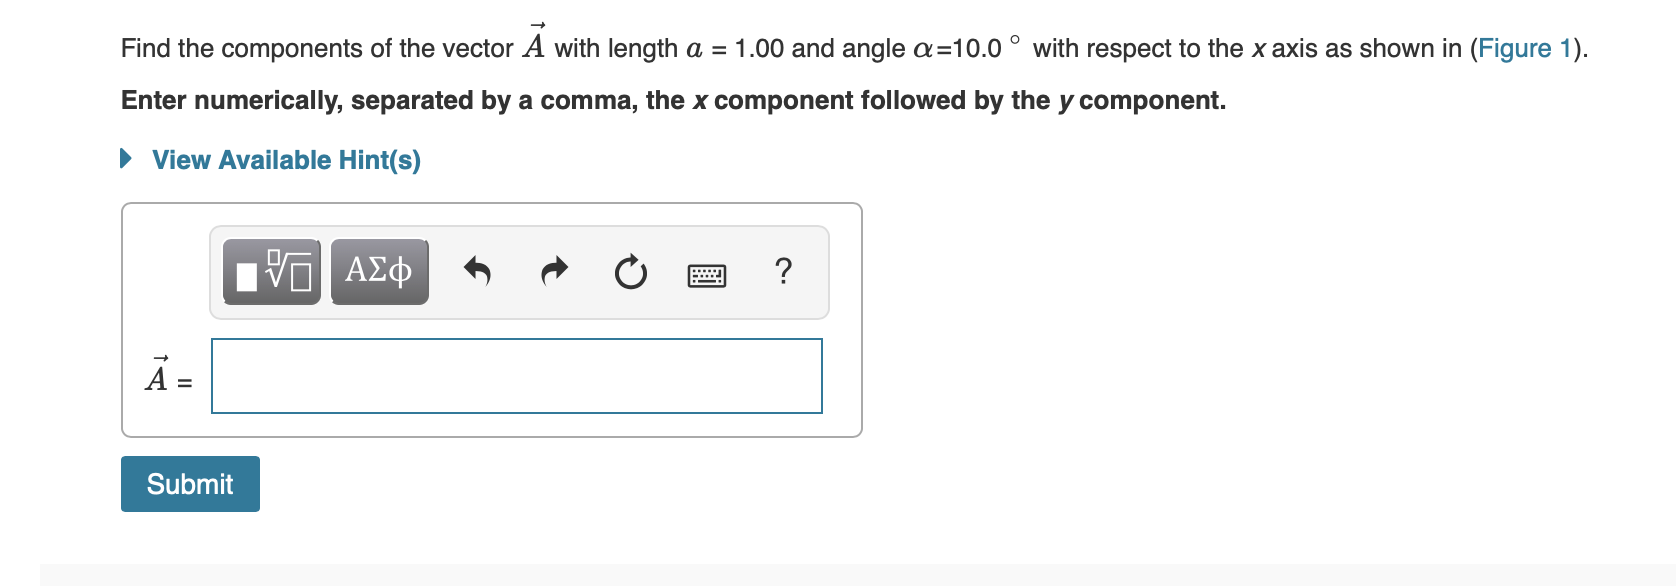Submit the answer
This screenshot has width=1676, height=586.
(x=190, y=483)
